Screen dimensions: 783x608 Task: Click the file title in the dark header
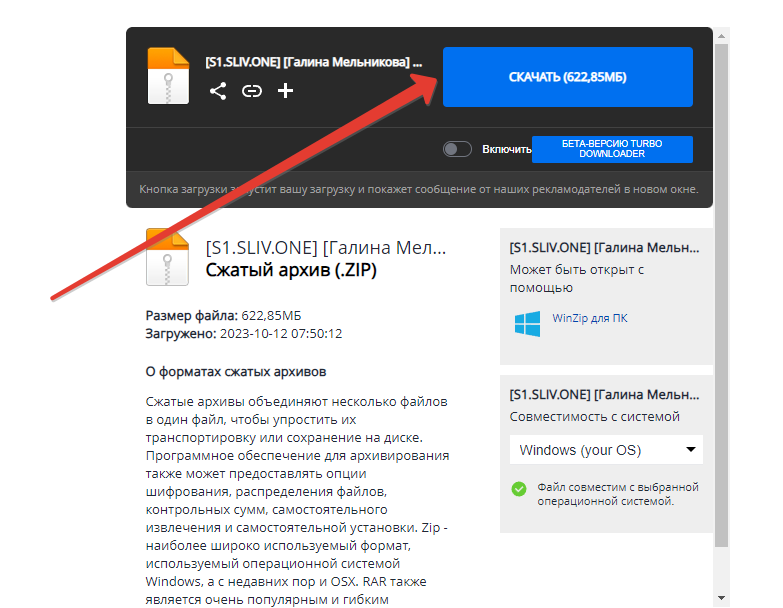pos(313,62)
